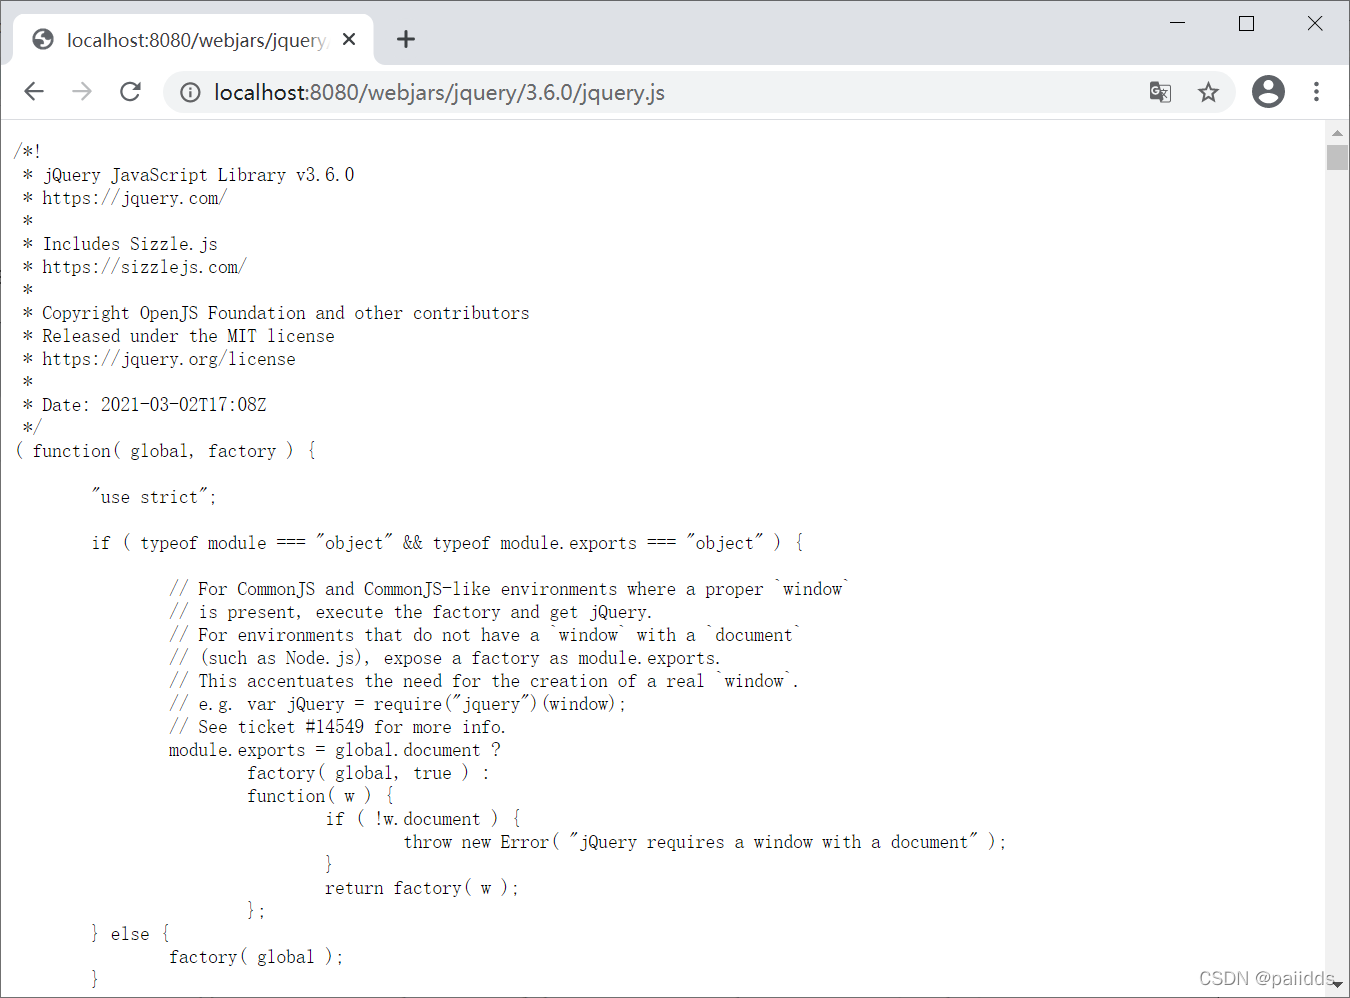The image size is (1350, 998).
Task: Click the "factory( global, true ) :" line
Action: coord(368,773)
